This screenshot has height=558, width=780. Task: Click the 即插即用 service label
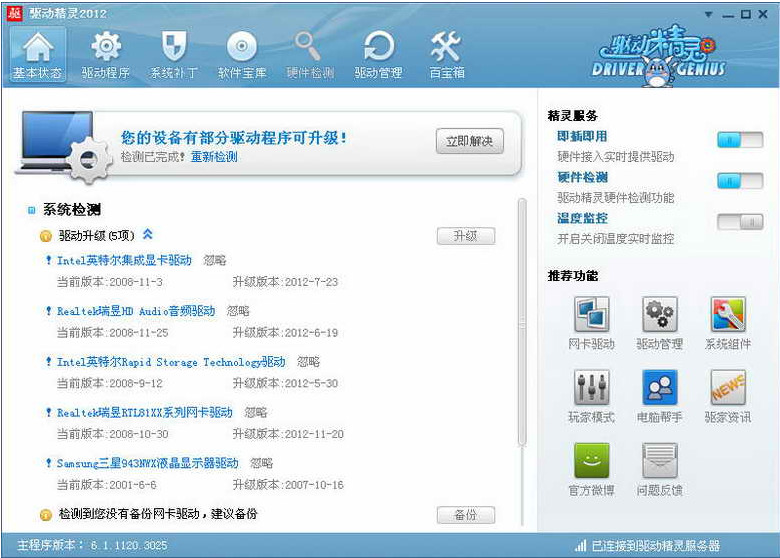click(x=582, y=137)
